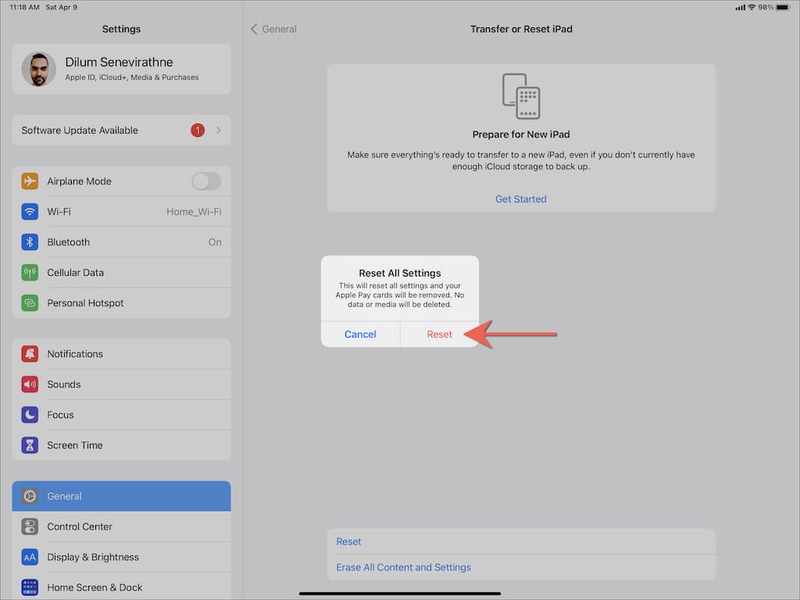Tap the Get Started link

521,199
